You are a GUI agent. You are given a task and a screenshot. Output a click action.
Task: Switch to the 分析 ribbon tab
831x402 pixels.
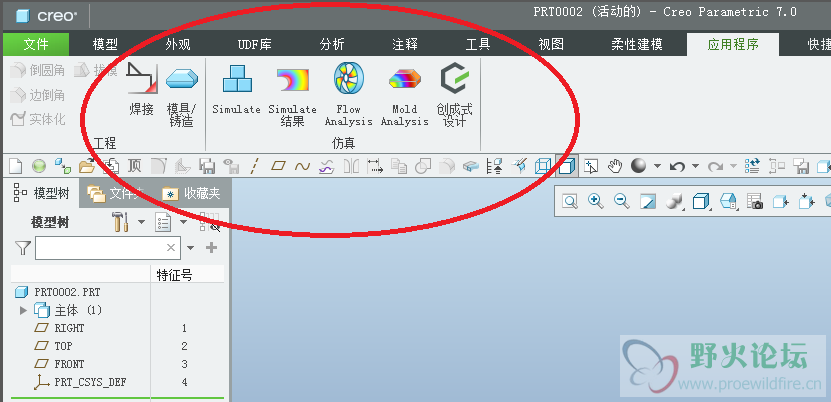(332, 44)
